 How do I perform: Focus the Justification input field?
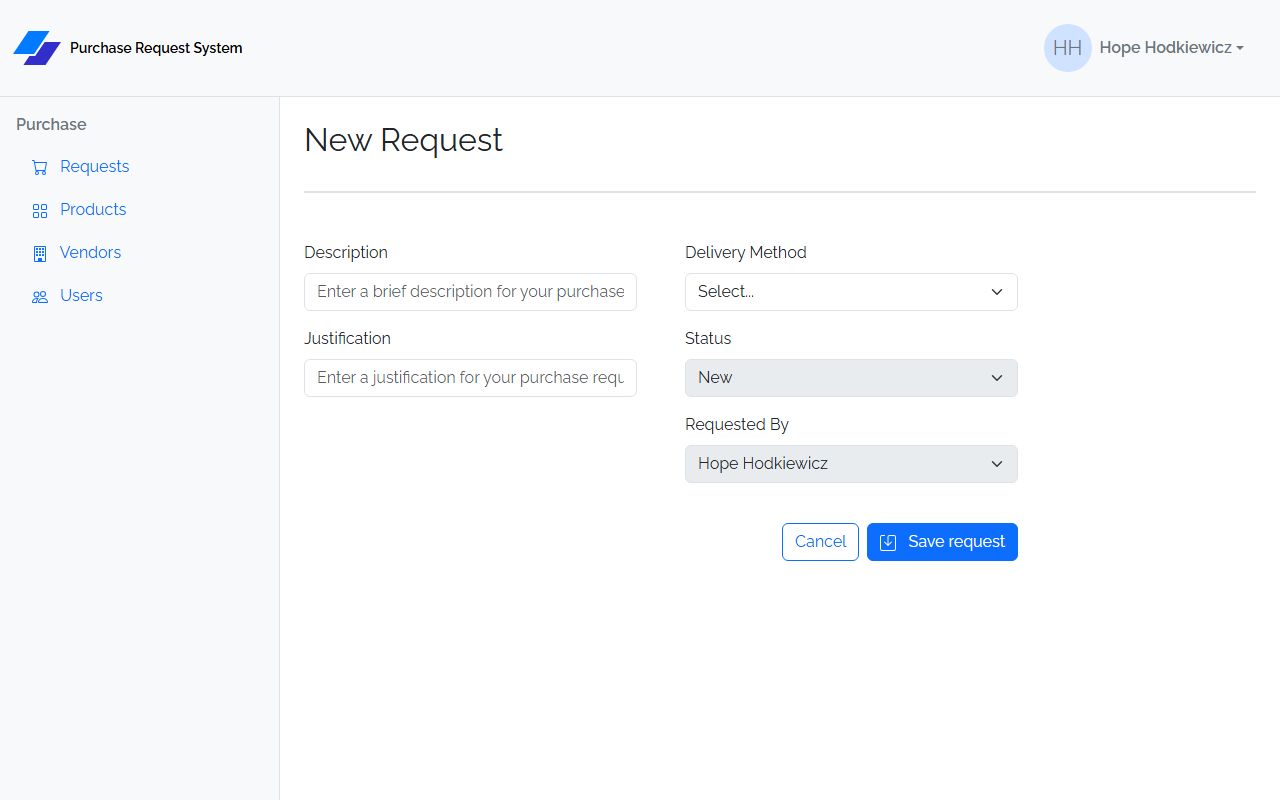pos(470,378)
